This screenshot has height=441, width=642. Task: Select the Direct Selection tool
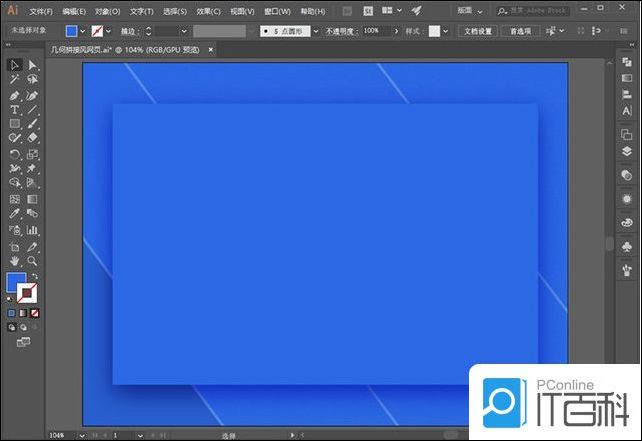tap(32, 65)
